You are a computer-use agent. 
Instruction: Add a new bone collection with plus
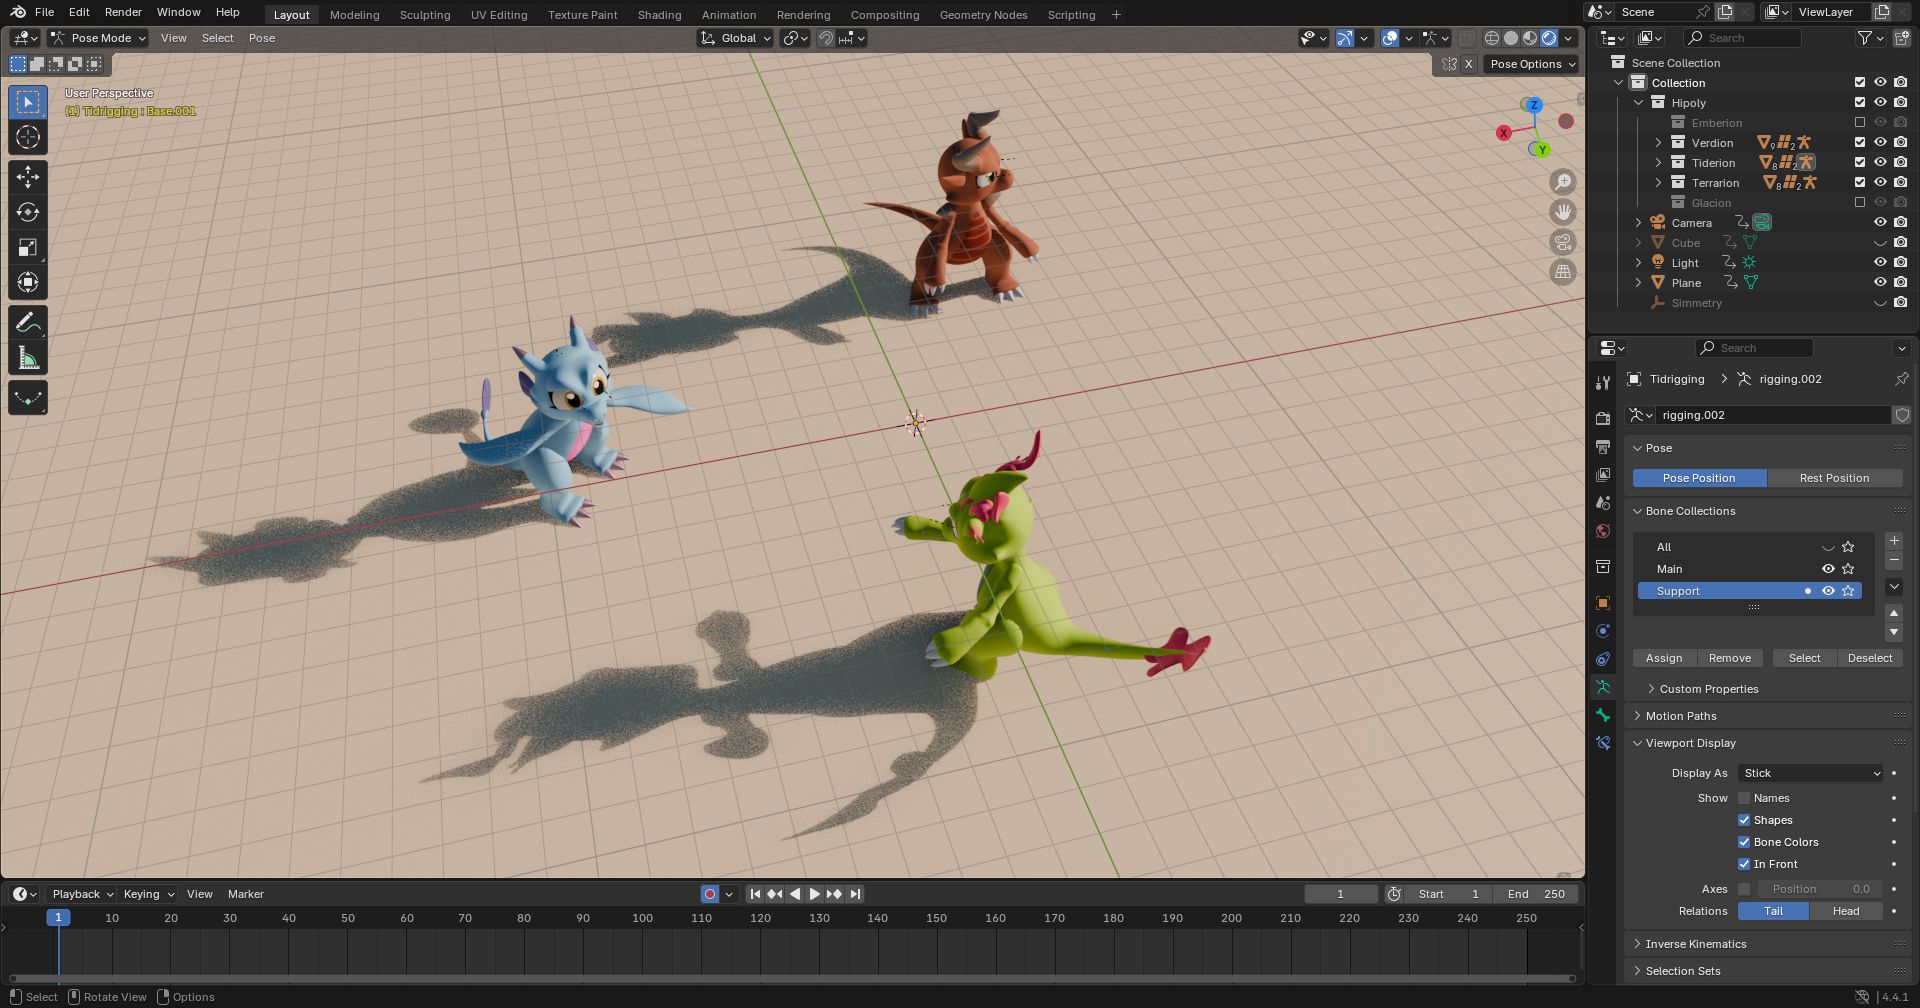[x=1894, y=541]
